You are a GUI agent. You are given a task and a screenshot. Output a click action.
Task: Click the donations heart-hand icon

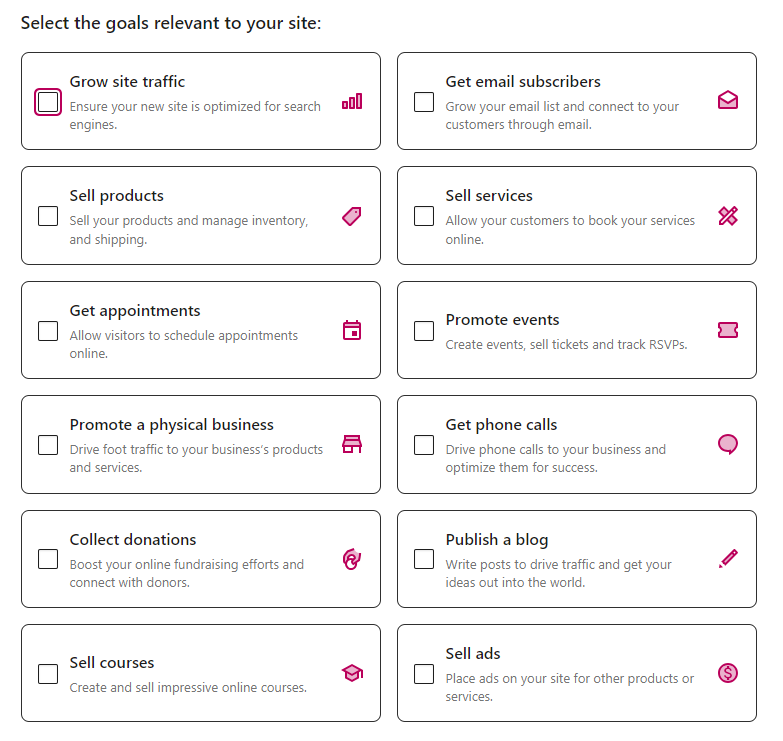[x=352, y=559]
